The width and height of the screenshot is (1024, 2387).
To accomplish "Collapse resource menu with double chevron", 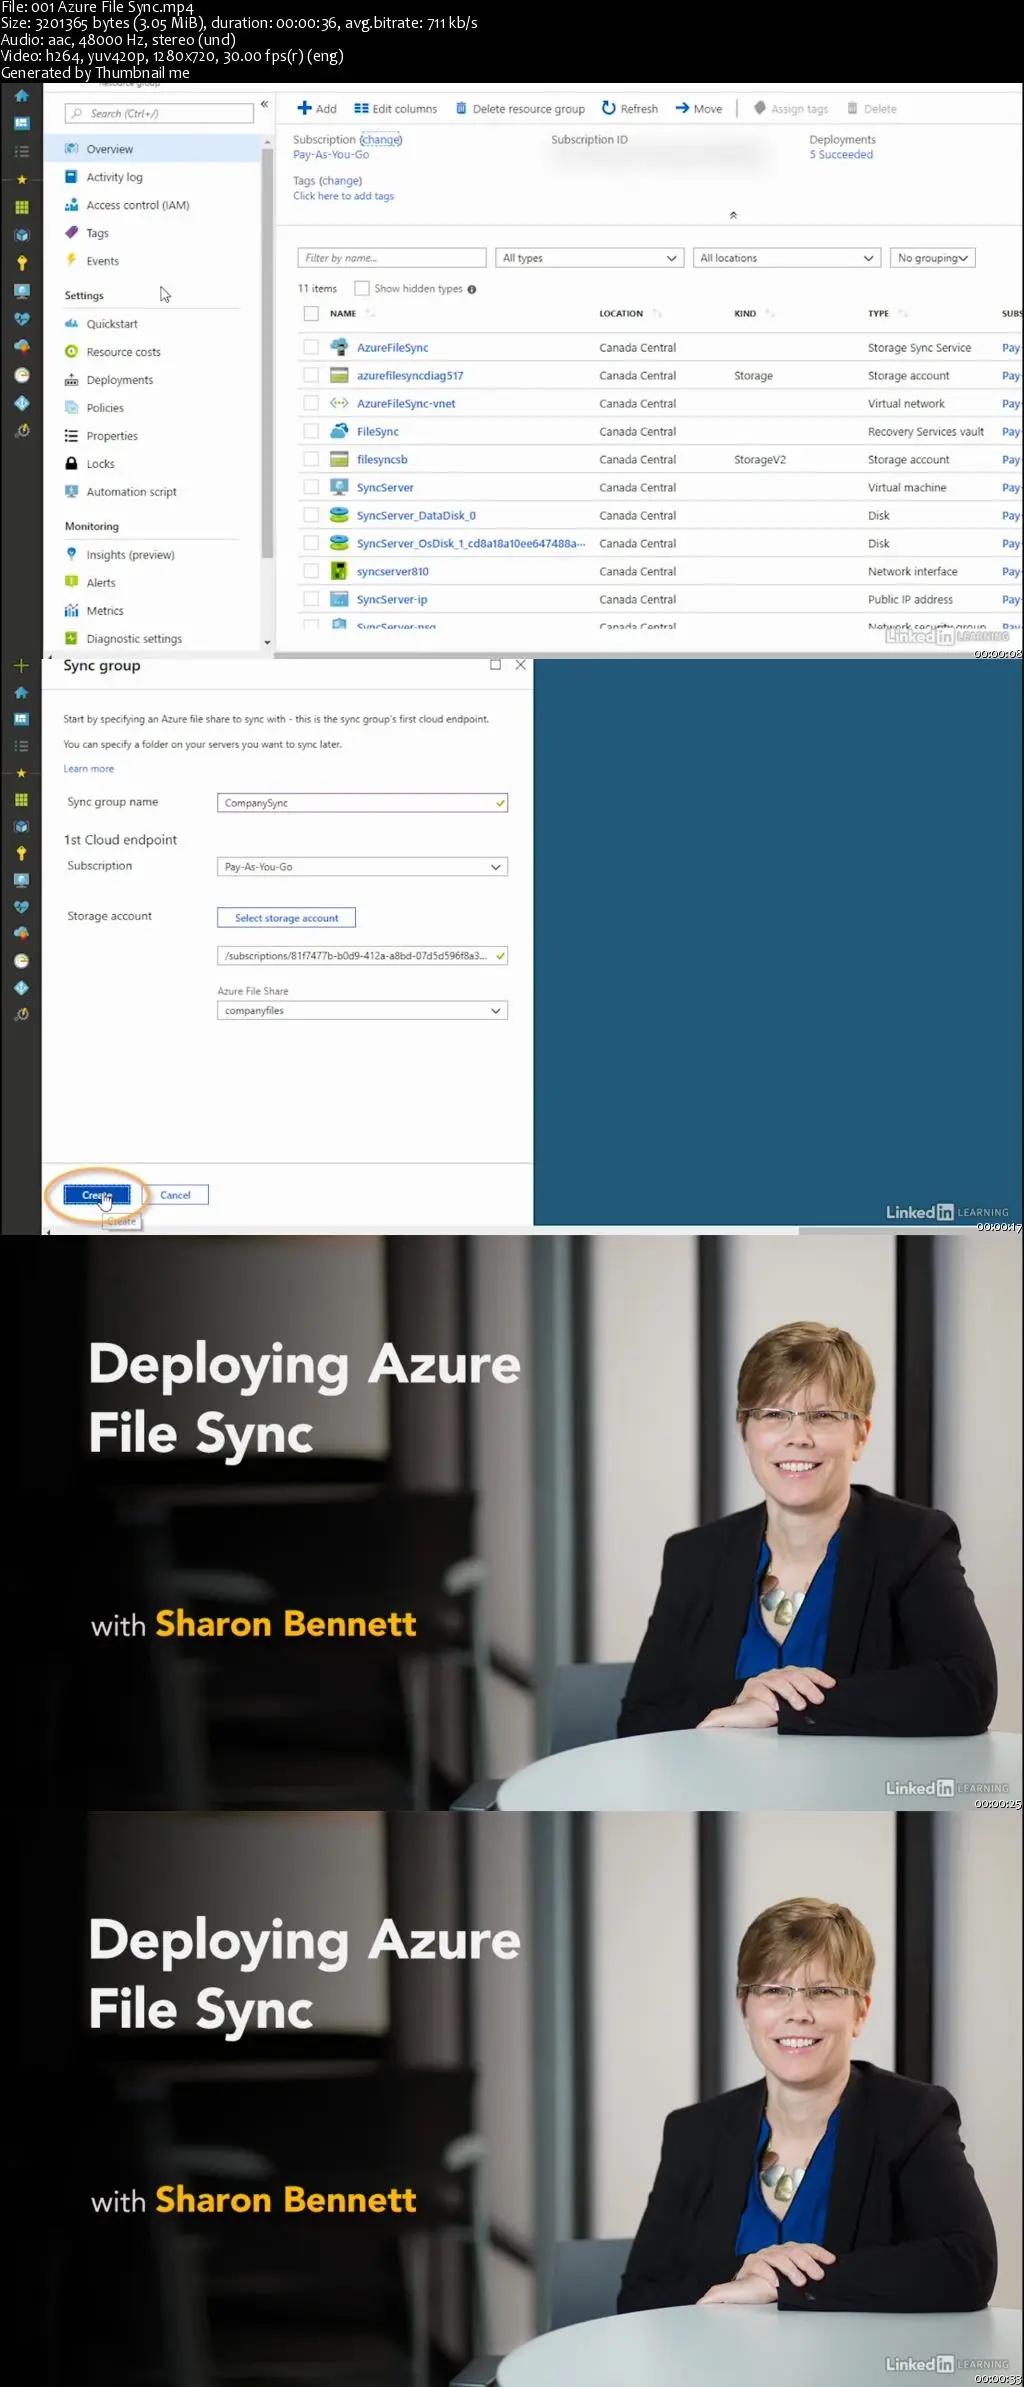I will (x=264, y=104).
